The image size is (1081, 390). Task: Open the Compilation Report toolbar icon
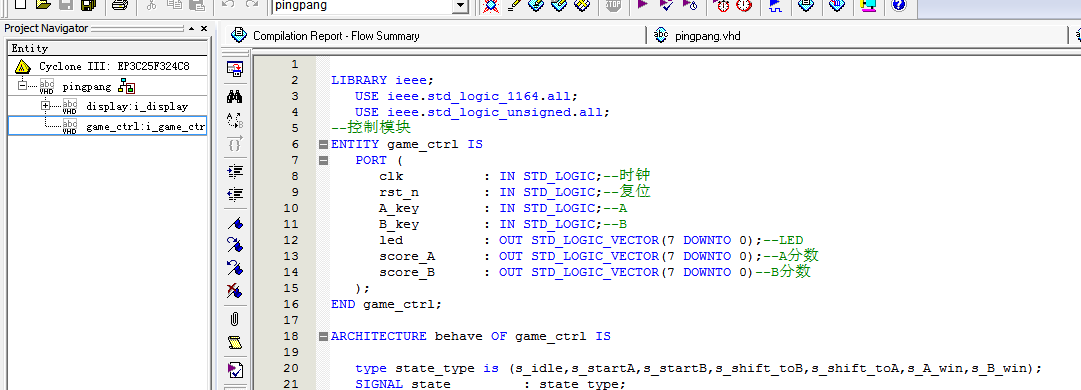805,6
